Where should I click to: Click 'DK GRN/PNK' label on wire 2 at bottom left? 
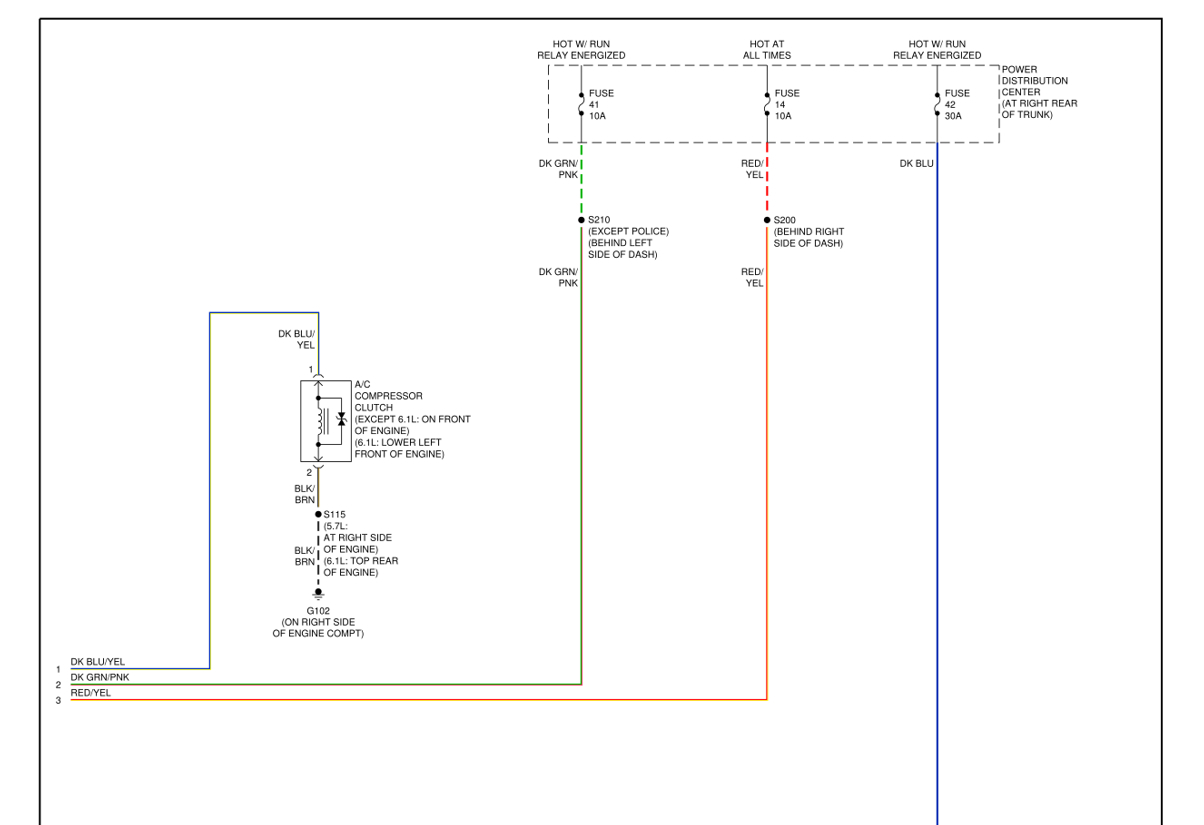tap(99, 677)
